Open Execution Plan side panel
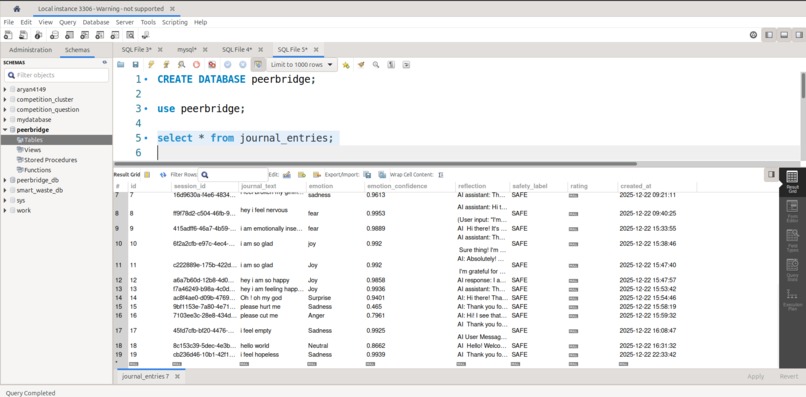 792,300
